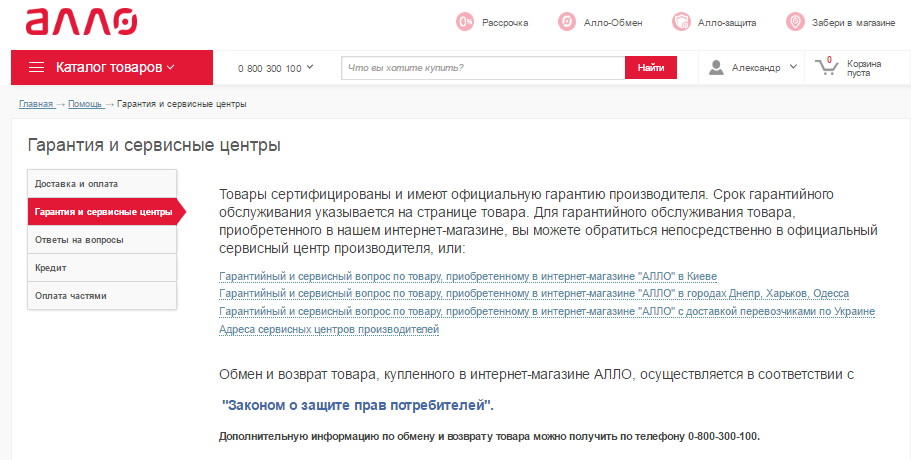Click the hamburger menu icon
The image size is (911, 460).
[x=36, y=67]
